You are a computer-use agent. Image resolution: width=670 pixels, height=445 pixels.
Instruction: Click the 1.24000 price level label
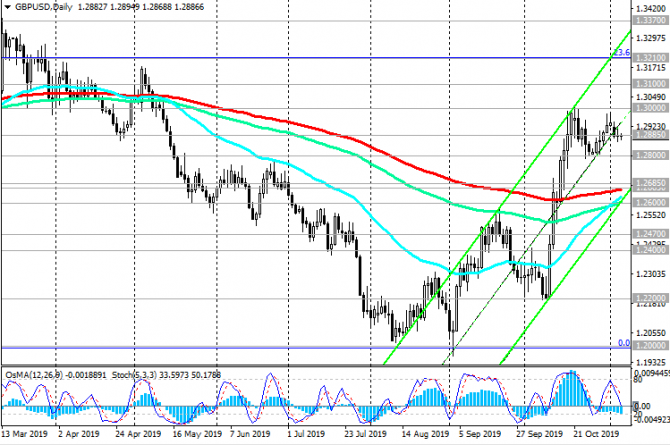click(650, 250)
